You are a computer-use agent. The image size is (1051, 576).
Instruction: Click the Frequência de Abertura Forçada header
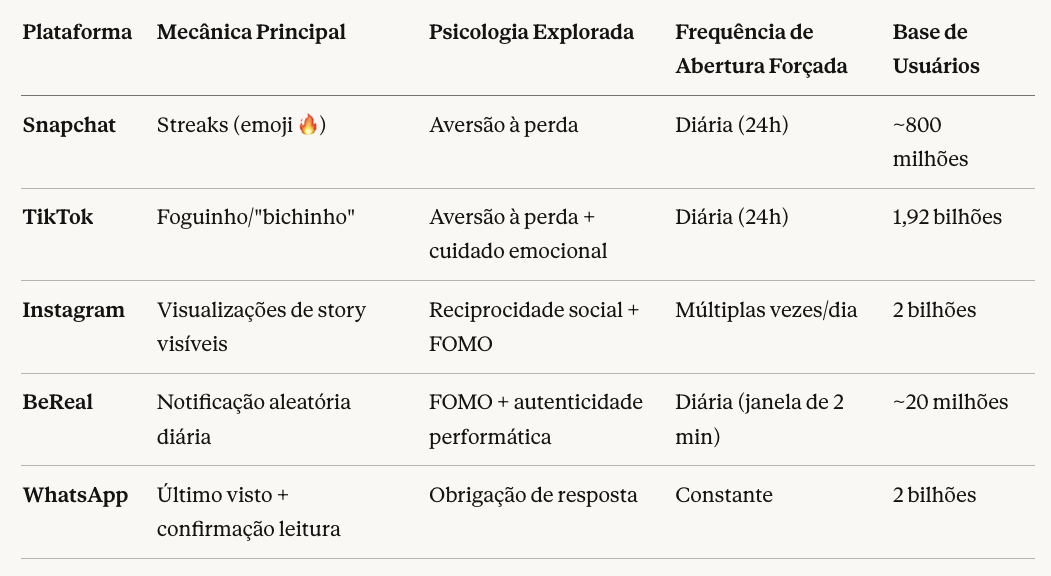(x=761, y=49)
